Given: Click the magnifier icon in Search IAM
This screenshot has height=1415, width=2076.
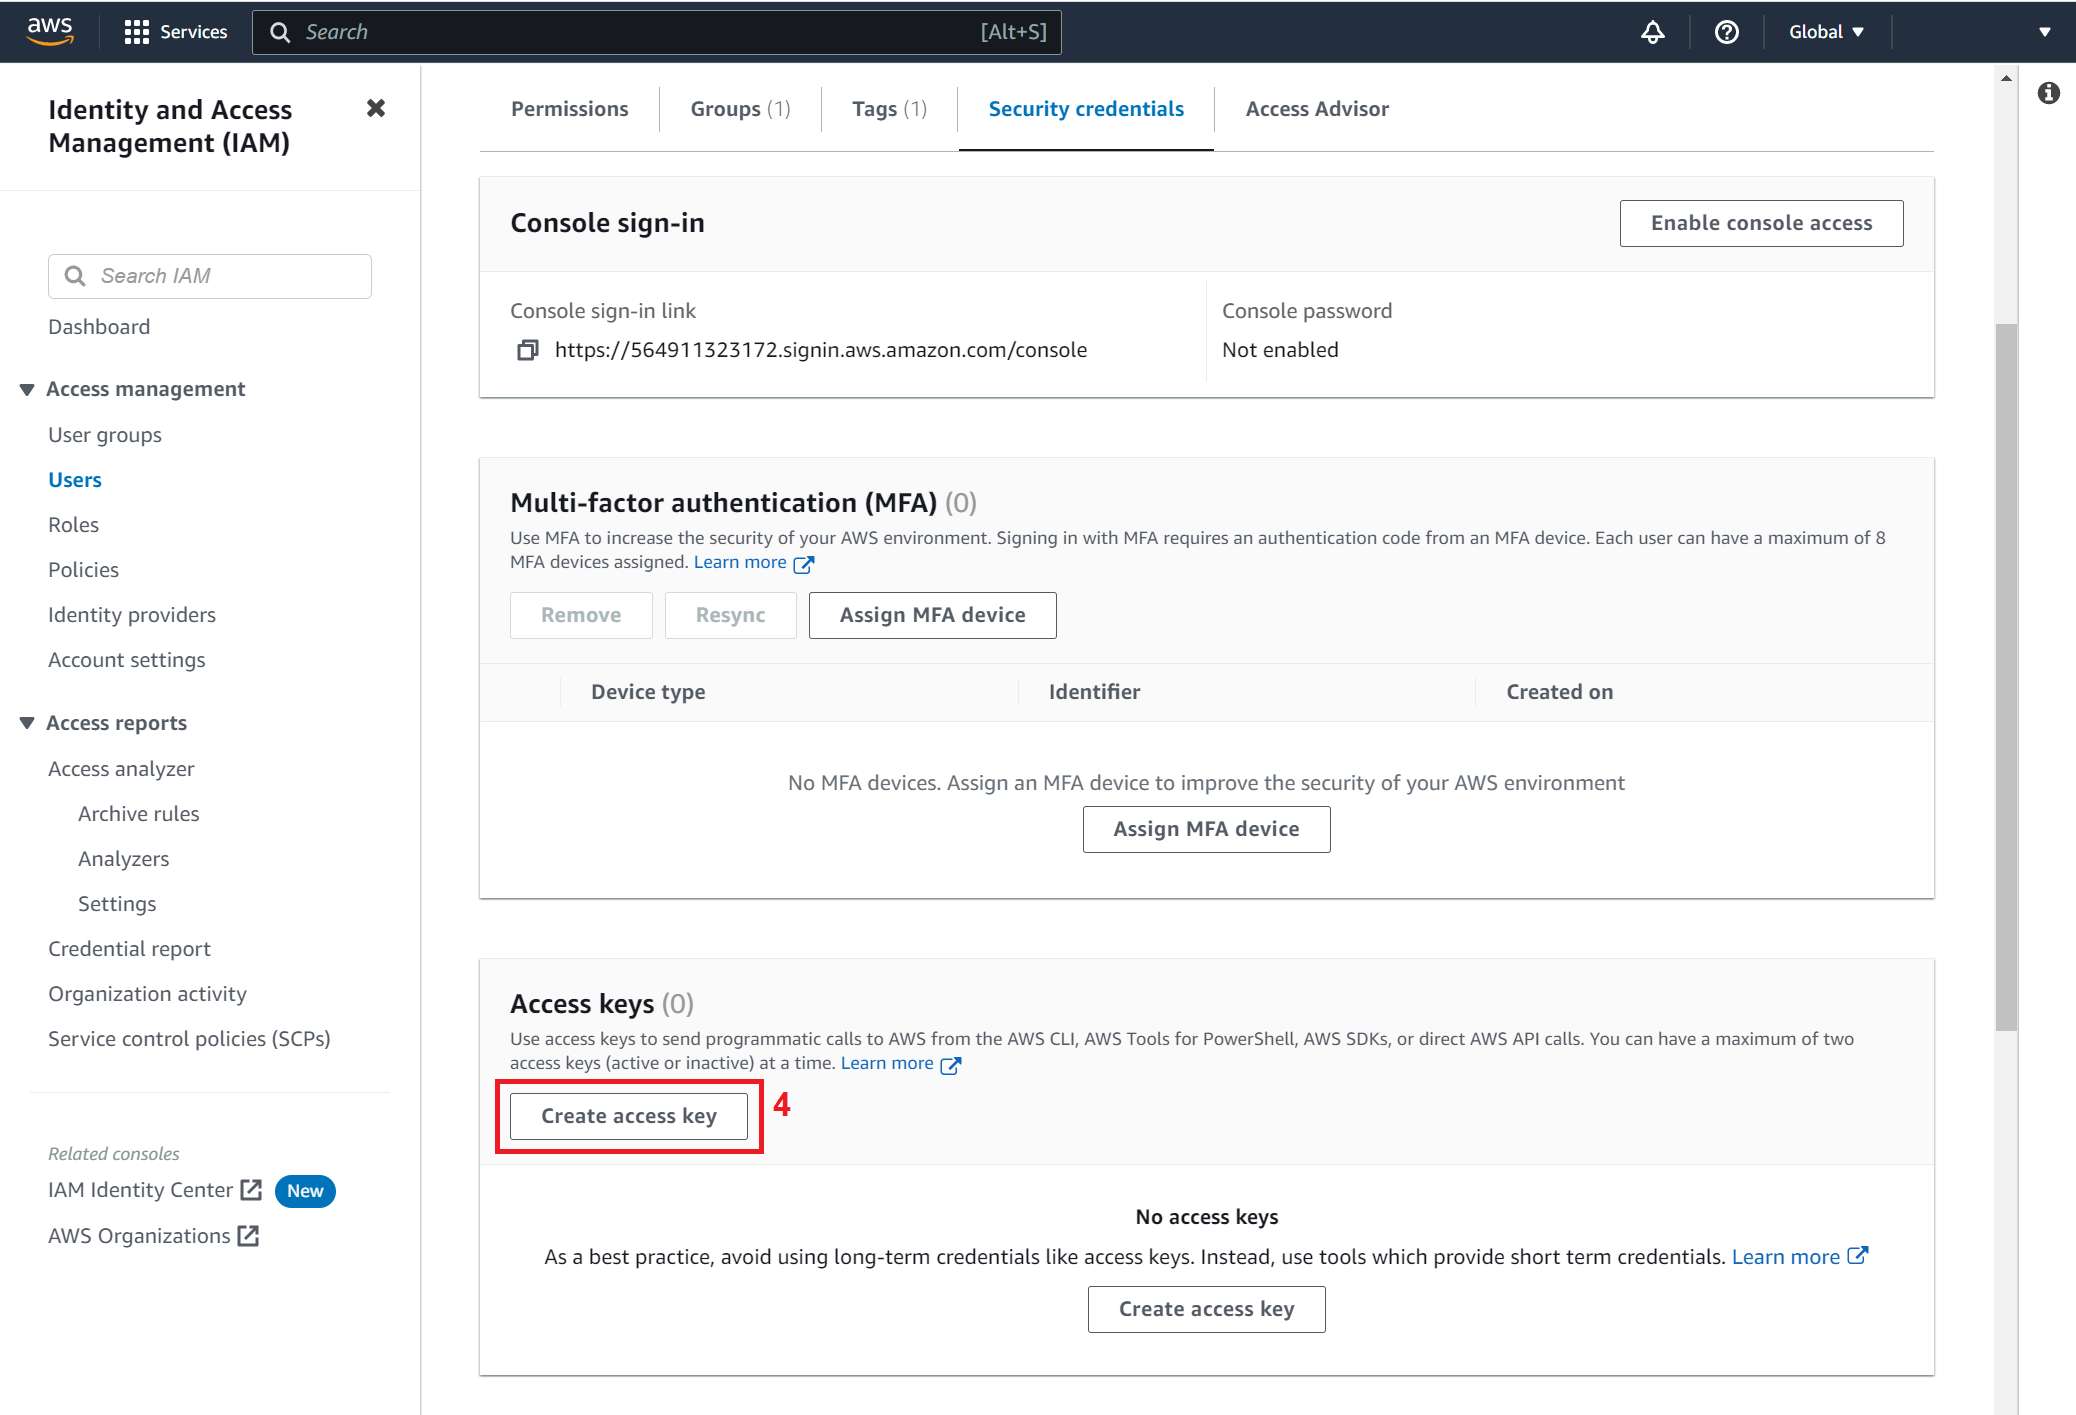Looking at the screenshot, I should 75,276.
